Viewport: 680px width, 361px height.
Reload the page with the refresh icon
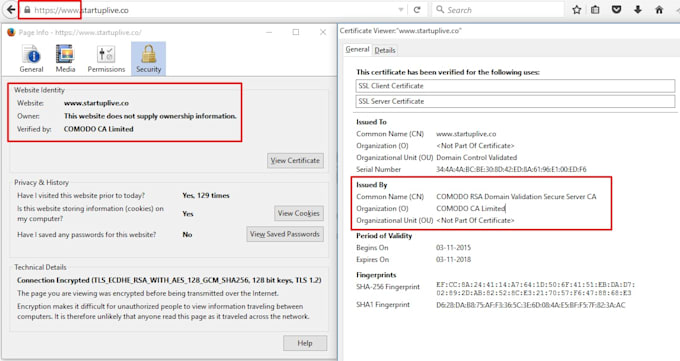pyautogui.click(x=417, y=10)
